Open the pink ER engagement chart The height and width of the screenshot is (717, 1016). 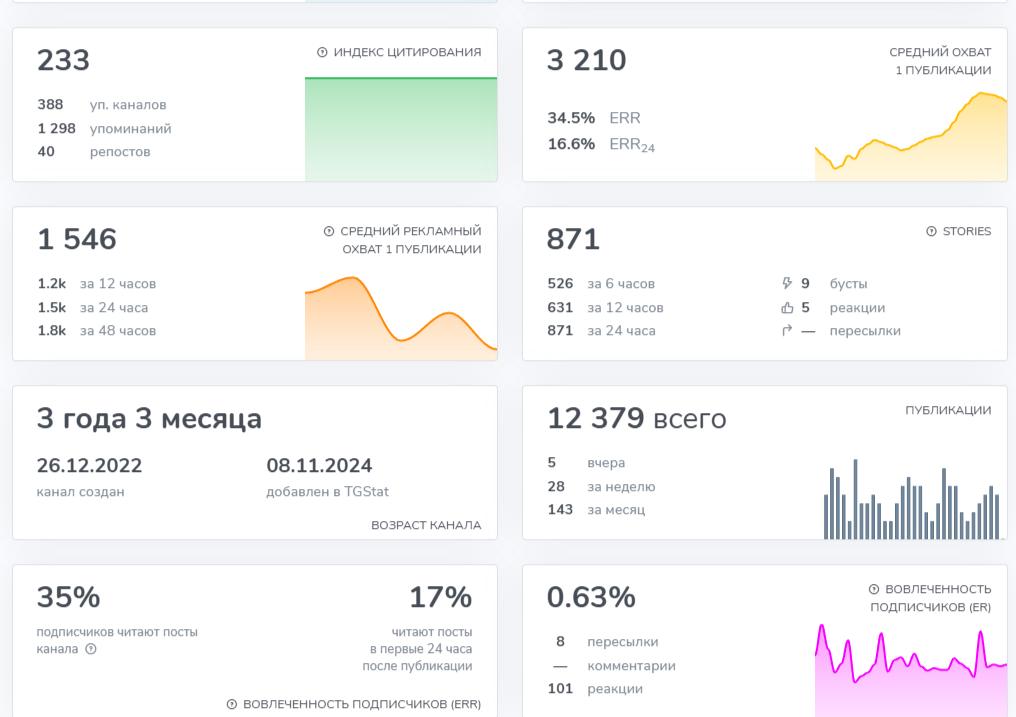911,670
